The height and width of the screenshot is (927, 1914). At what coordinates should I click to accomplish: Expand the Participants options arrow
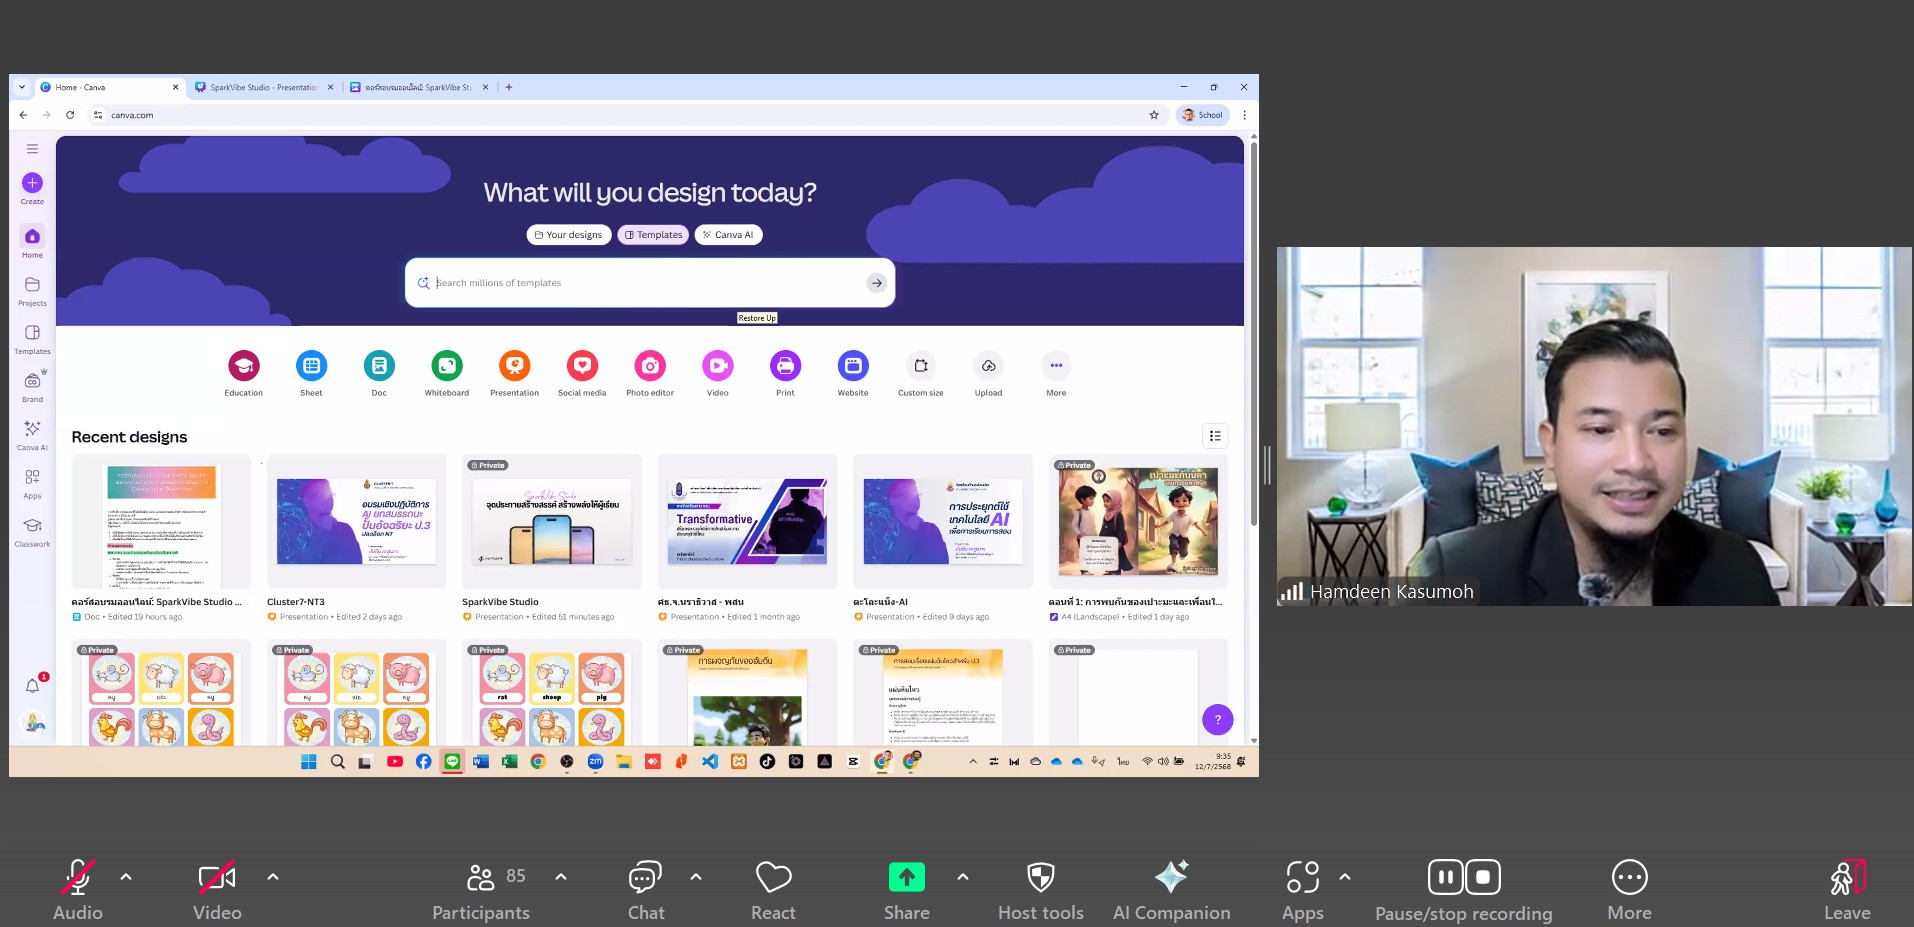[x=561, y=877]
